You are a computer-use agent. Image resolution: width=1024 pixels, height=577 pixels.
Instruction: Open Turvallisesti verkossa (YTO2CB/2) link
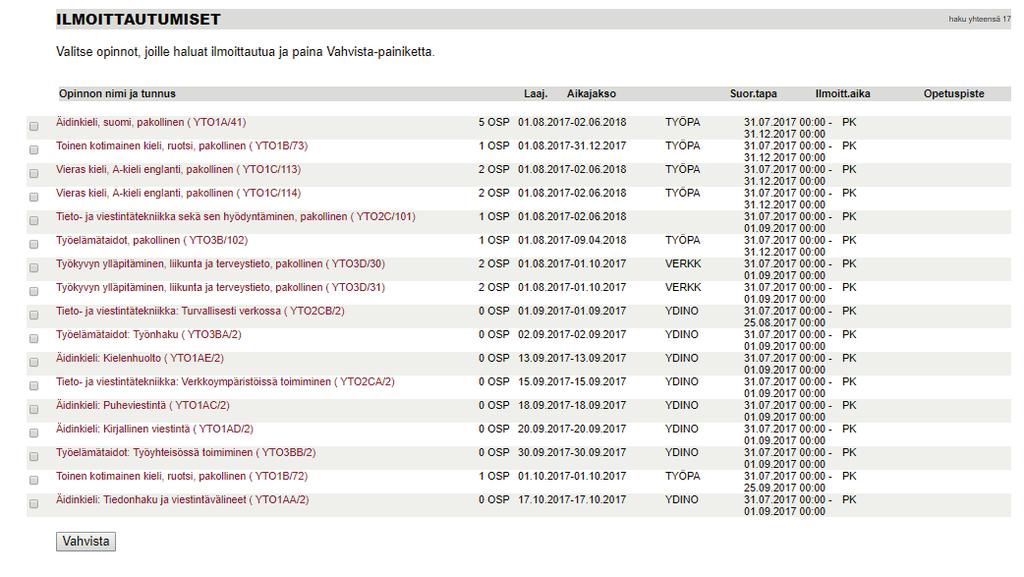click(200, 311)
